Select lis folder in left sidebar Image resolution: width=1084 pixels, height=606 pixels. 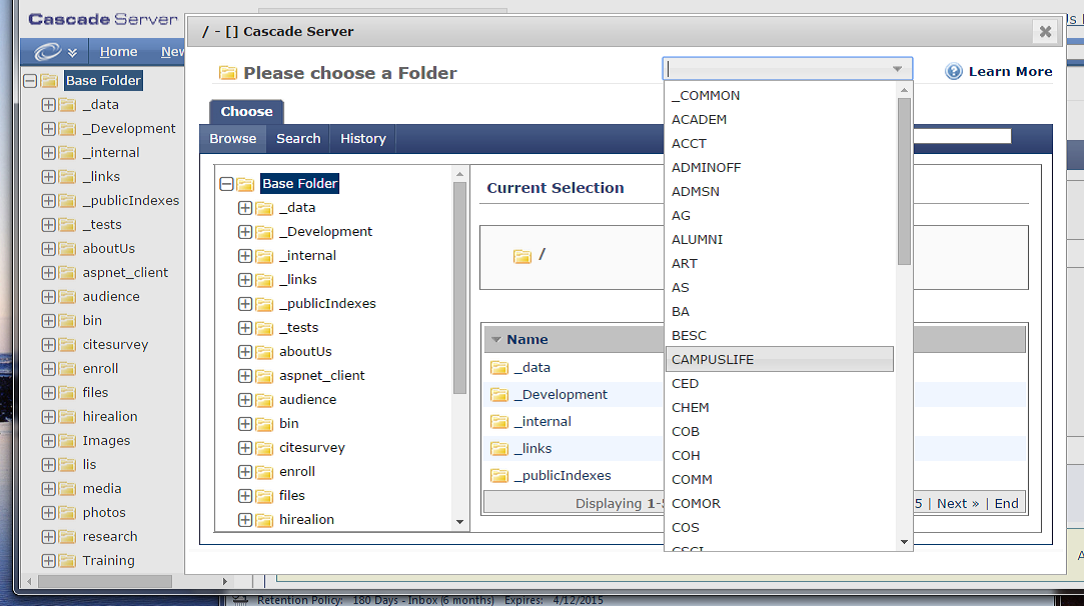pyautogui.click(x=89, y=464)
